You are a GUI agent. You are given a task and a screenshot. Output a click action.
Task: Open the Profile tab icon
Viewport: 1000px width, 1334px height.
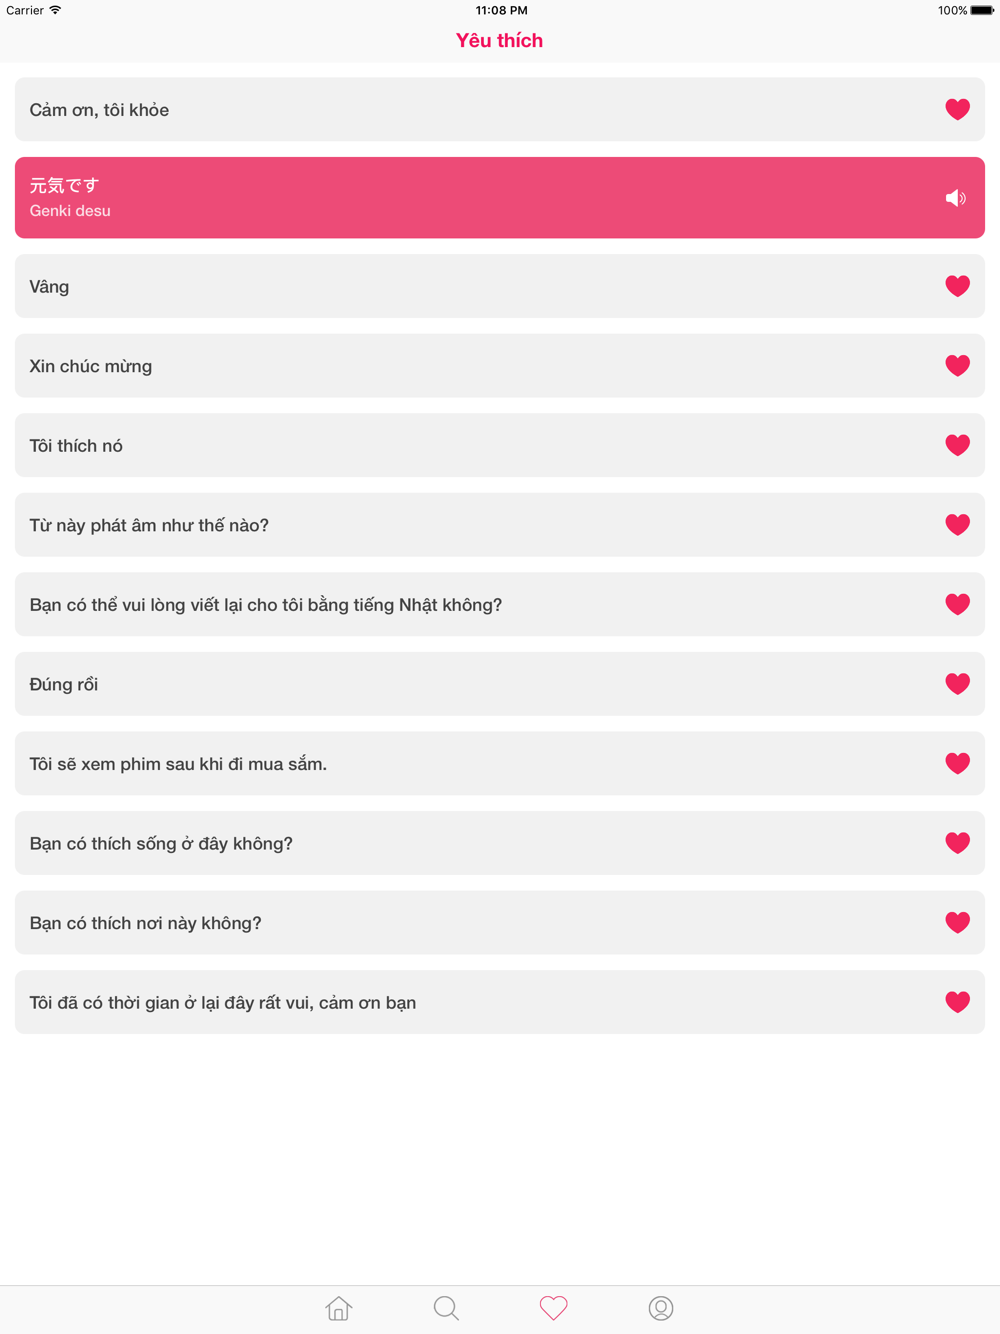tap(661, 1308)
